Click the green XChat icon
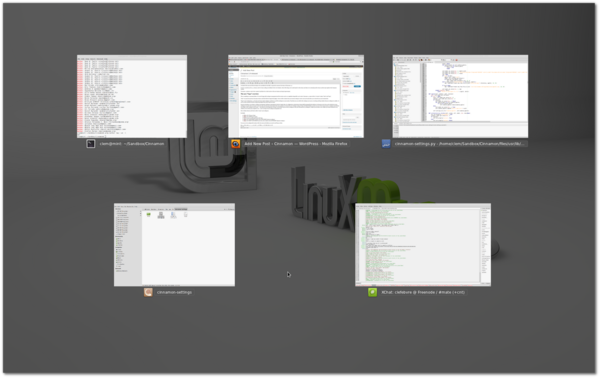Image resolution: width=600 pixels, height=378 pixels. click(372, 292)
